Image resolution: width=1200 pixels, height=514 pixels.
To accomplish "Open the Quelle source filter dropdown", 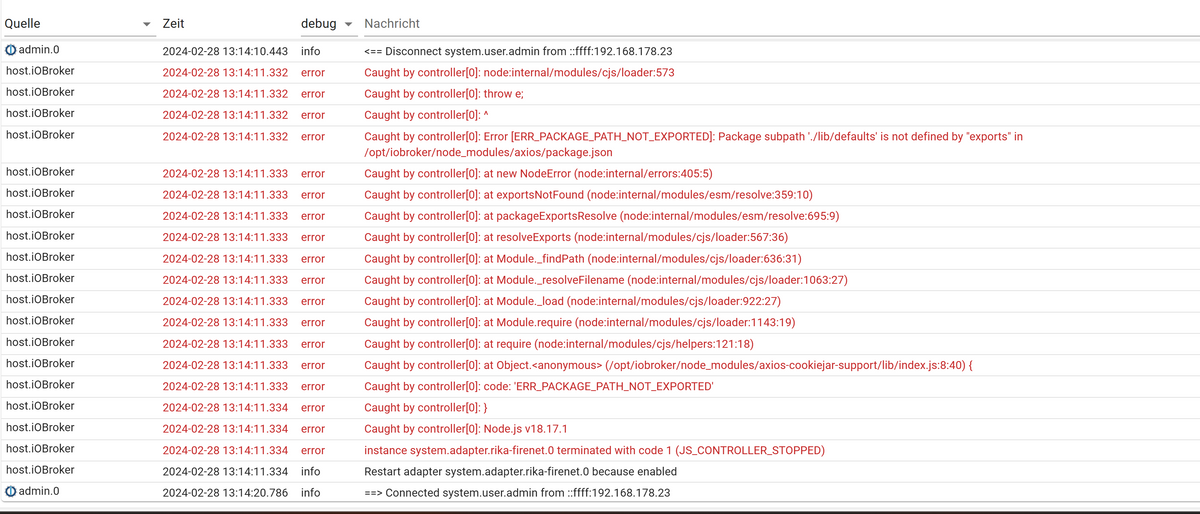I will [75, 23].
